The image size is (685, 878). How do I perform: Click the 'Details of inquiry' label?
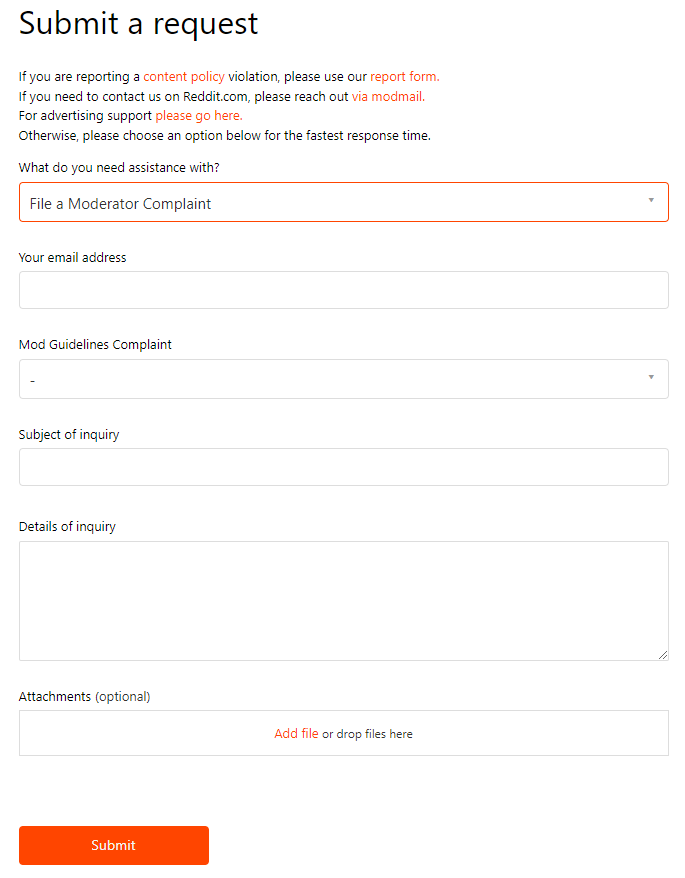67,526
